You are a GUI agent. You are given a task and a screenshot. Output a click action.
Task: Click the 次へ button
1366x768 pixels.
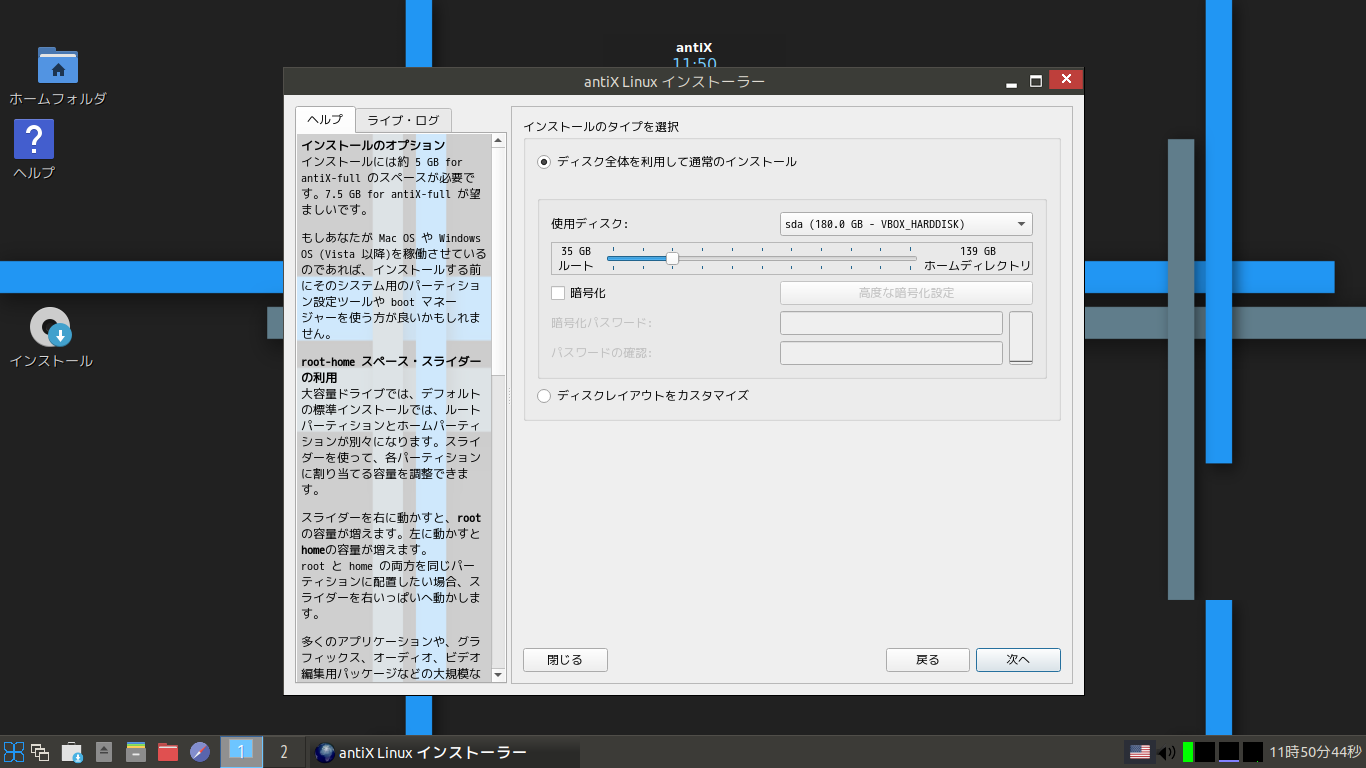(1018, 660)
